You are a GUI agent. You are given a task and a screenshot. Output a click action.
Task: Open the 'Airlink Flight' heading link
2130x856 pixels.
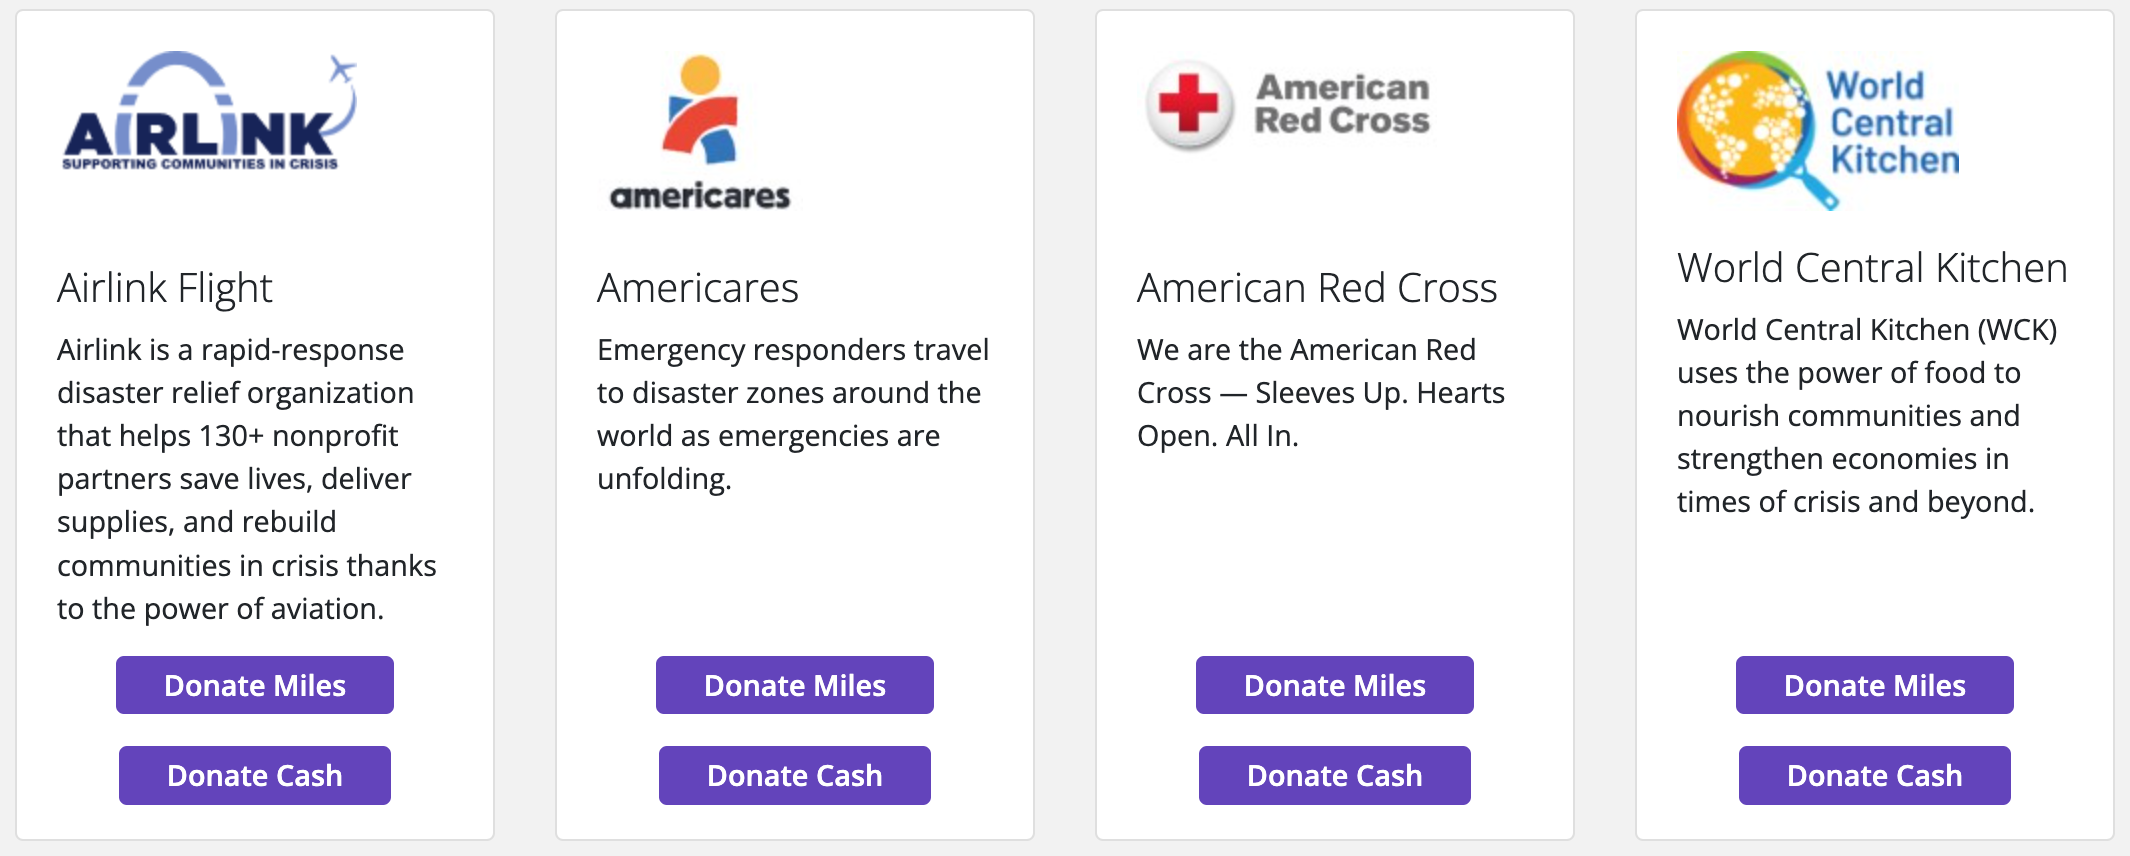click(x=165, y=288)
